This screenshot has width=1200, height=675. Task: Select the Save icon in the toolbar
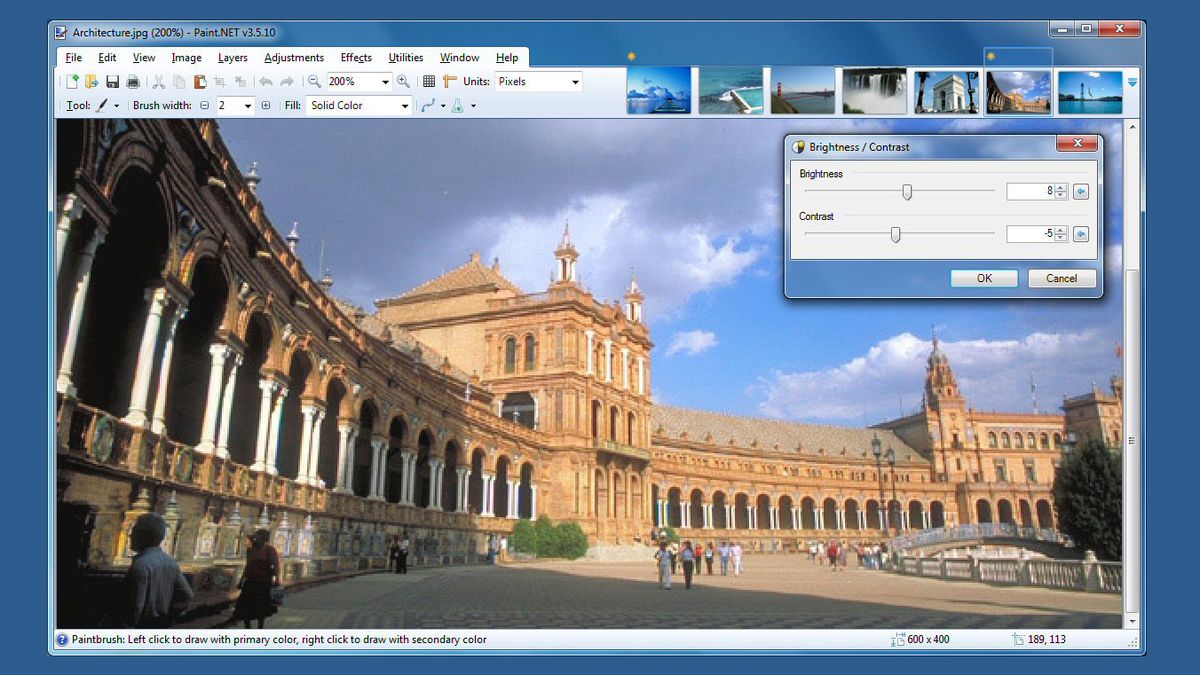[x=112, y=81]
